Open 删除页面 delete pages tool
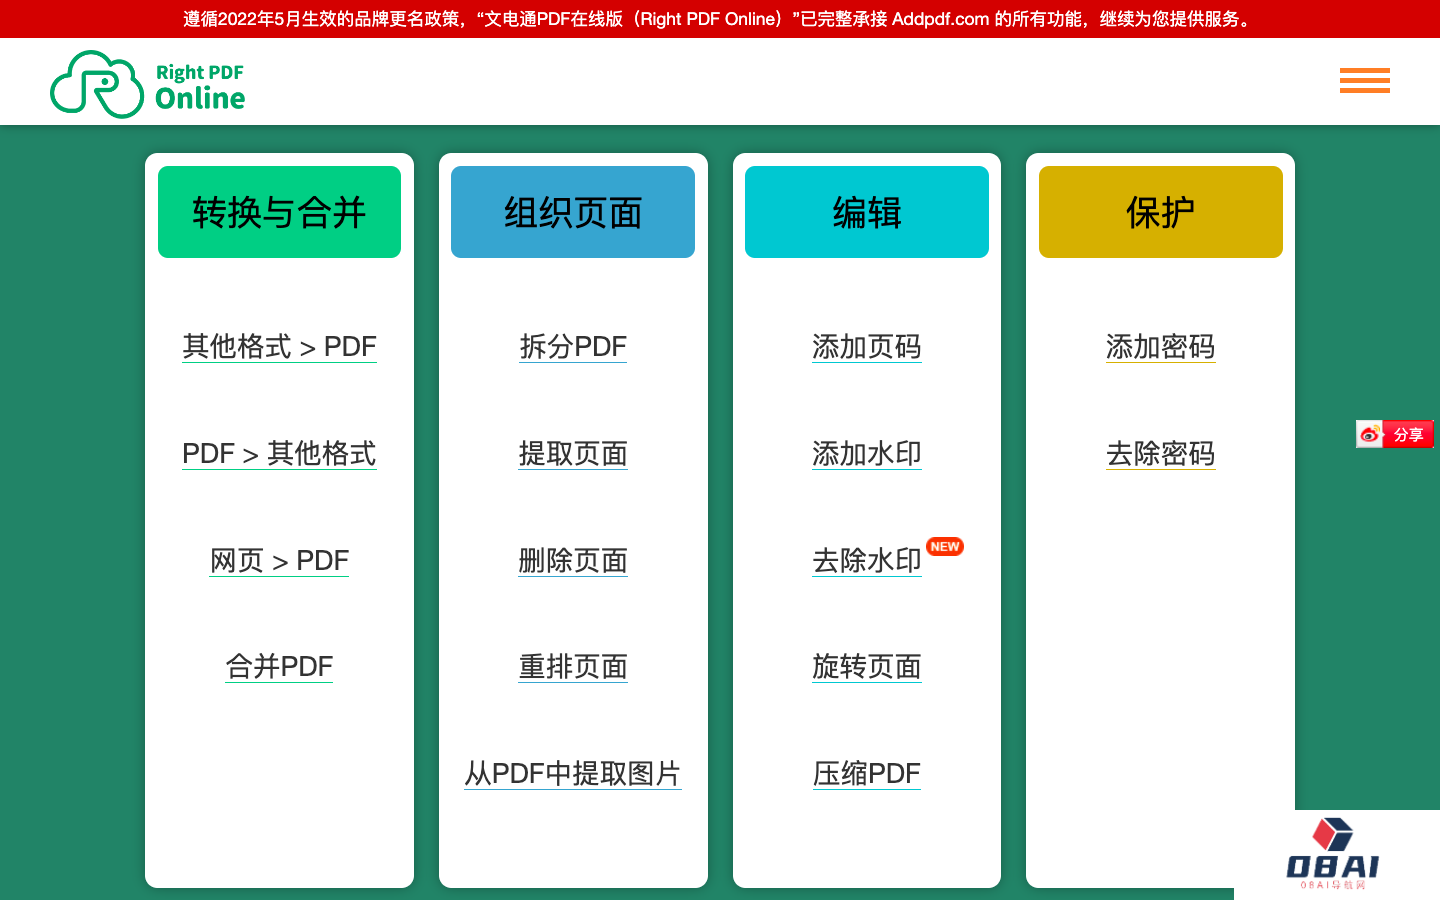This screenshot has height=900, width=1440. point(573,561)
